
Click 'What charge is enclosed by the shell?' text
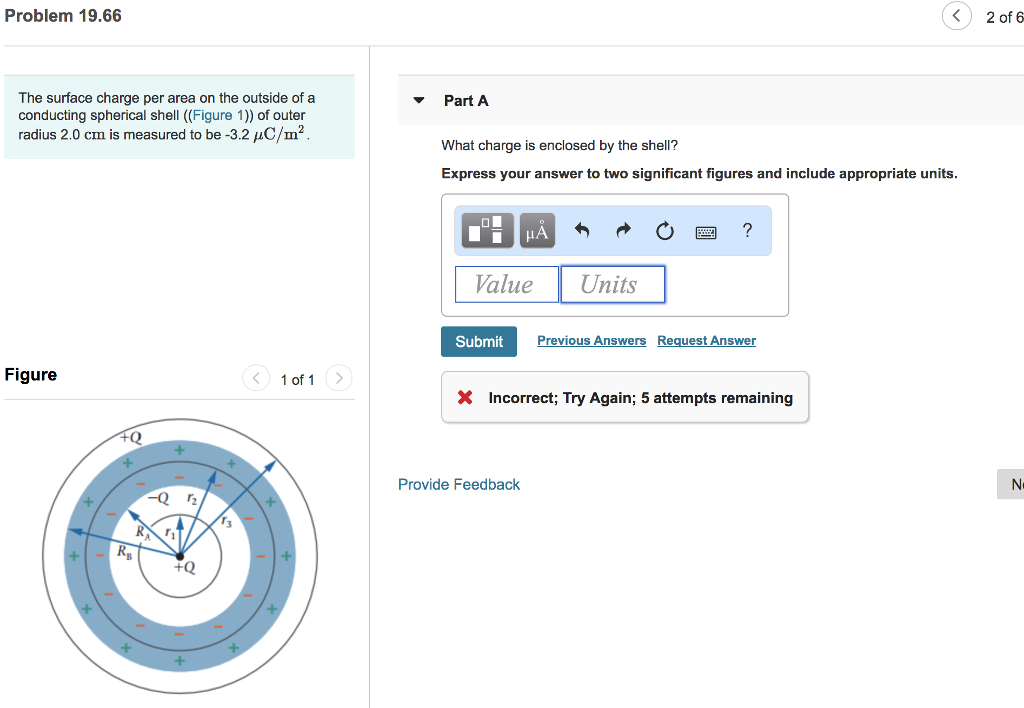[560, 145]
